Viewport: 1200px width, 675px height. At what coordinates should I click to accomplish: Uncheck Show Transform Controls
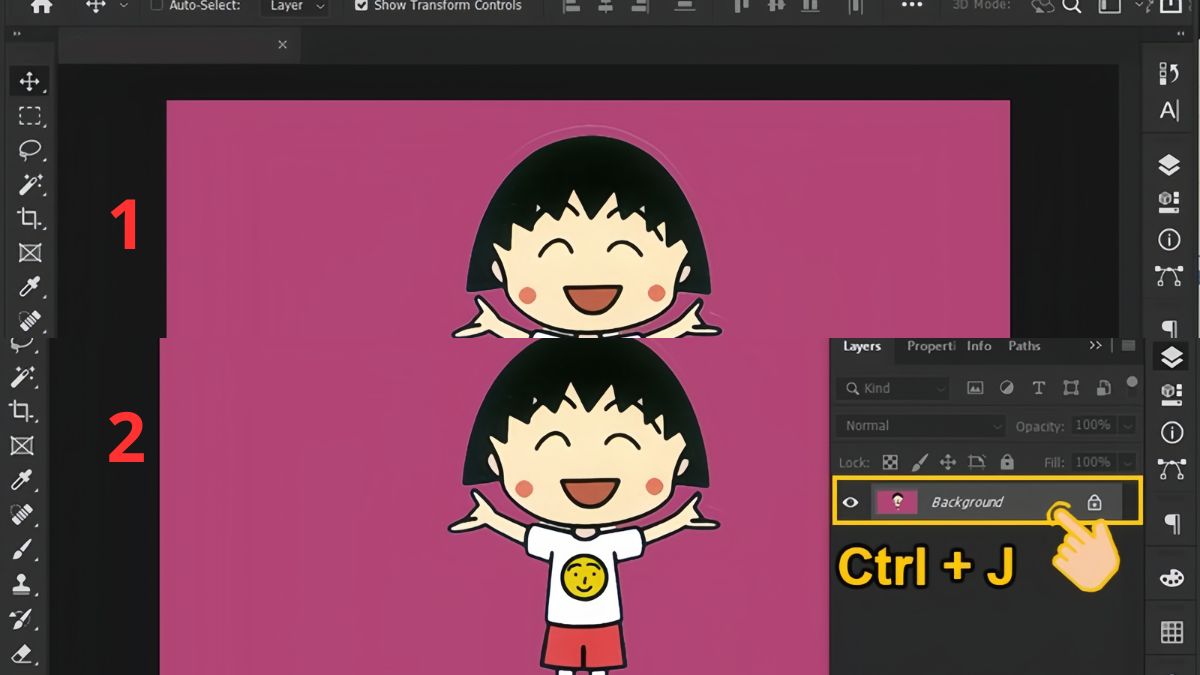pyautogui.click(x=362, y=5)
